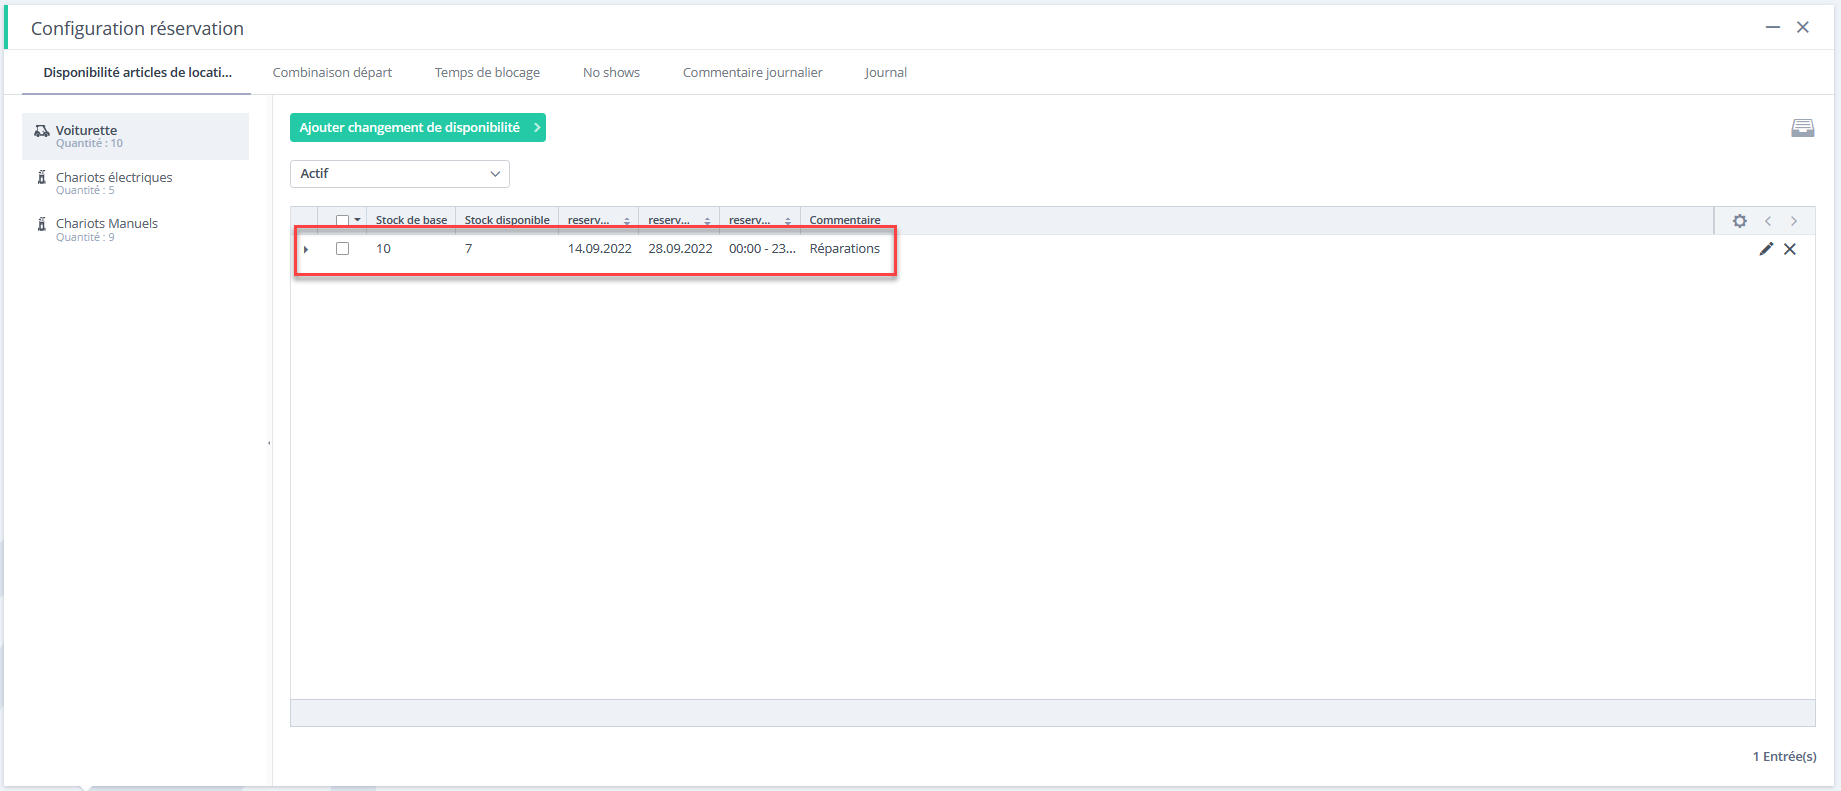The width and height of the screenshot is (1841, 791).
Task: Click the Chariots Manuels cart icon
Action: (x=42, y=223)
